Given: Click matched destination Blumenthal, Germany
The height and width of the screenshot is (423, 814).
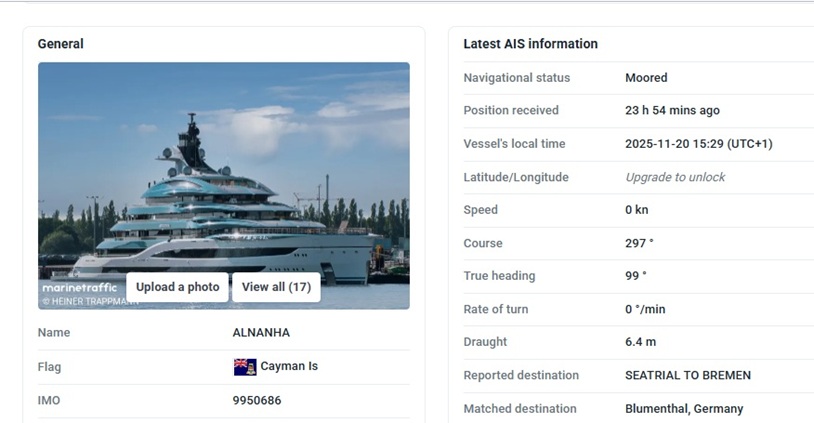Looking at the screenshot, I should (x=684, y=408).
